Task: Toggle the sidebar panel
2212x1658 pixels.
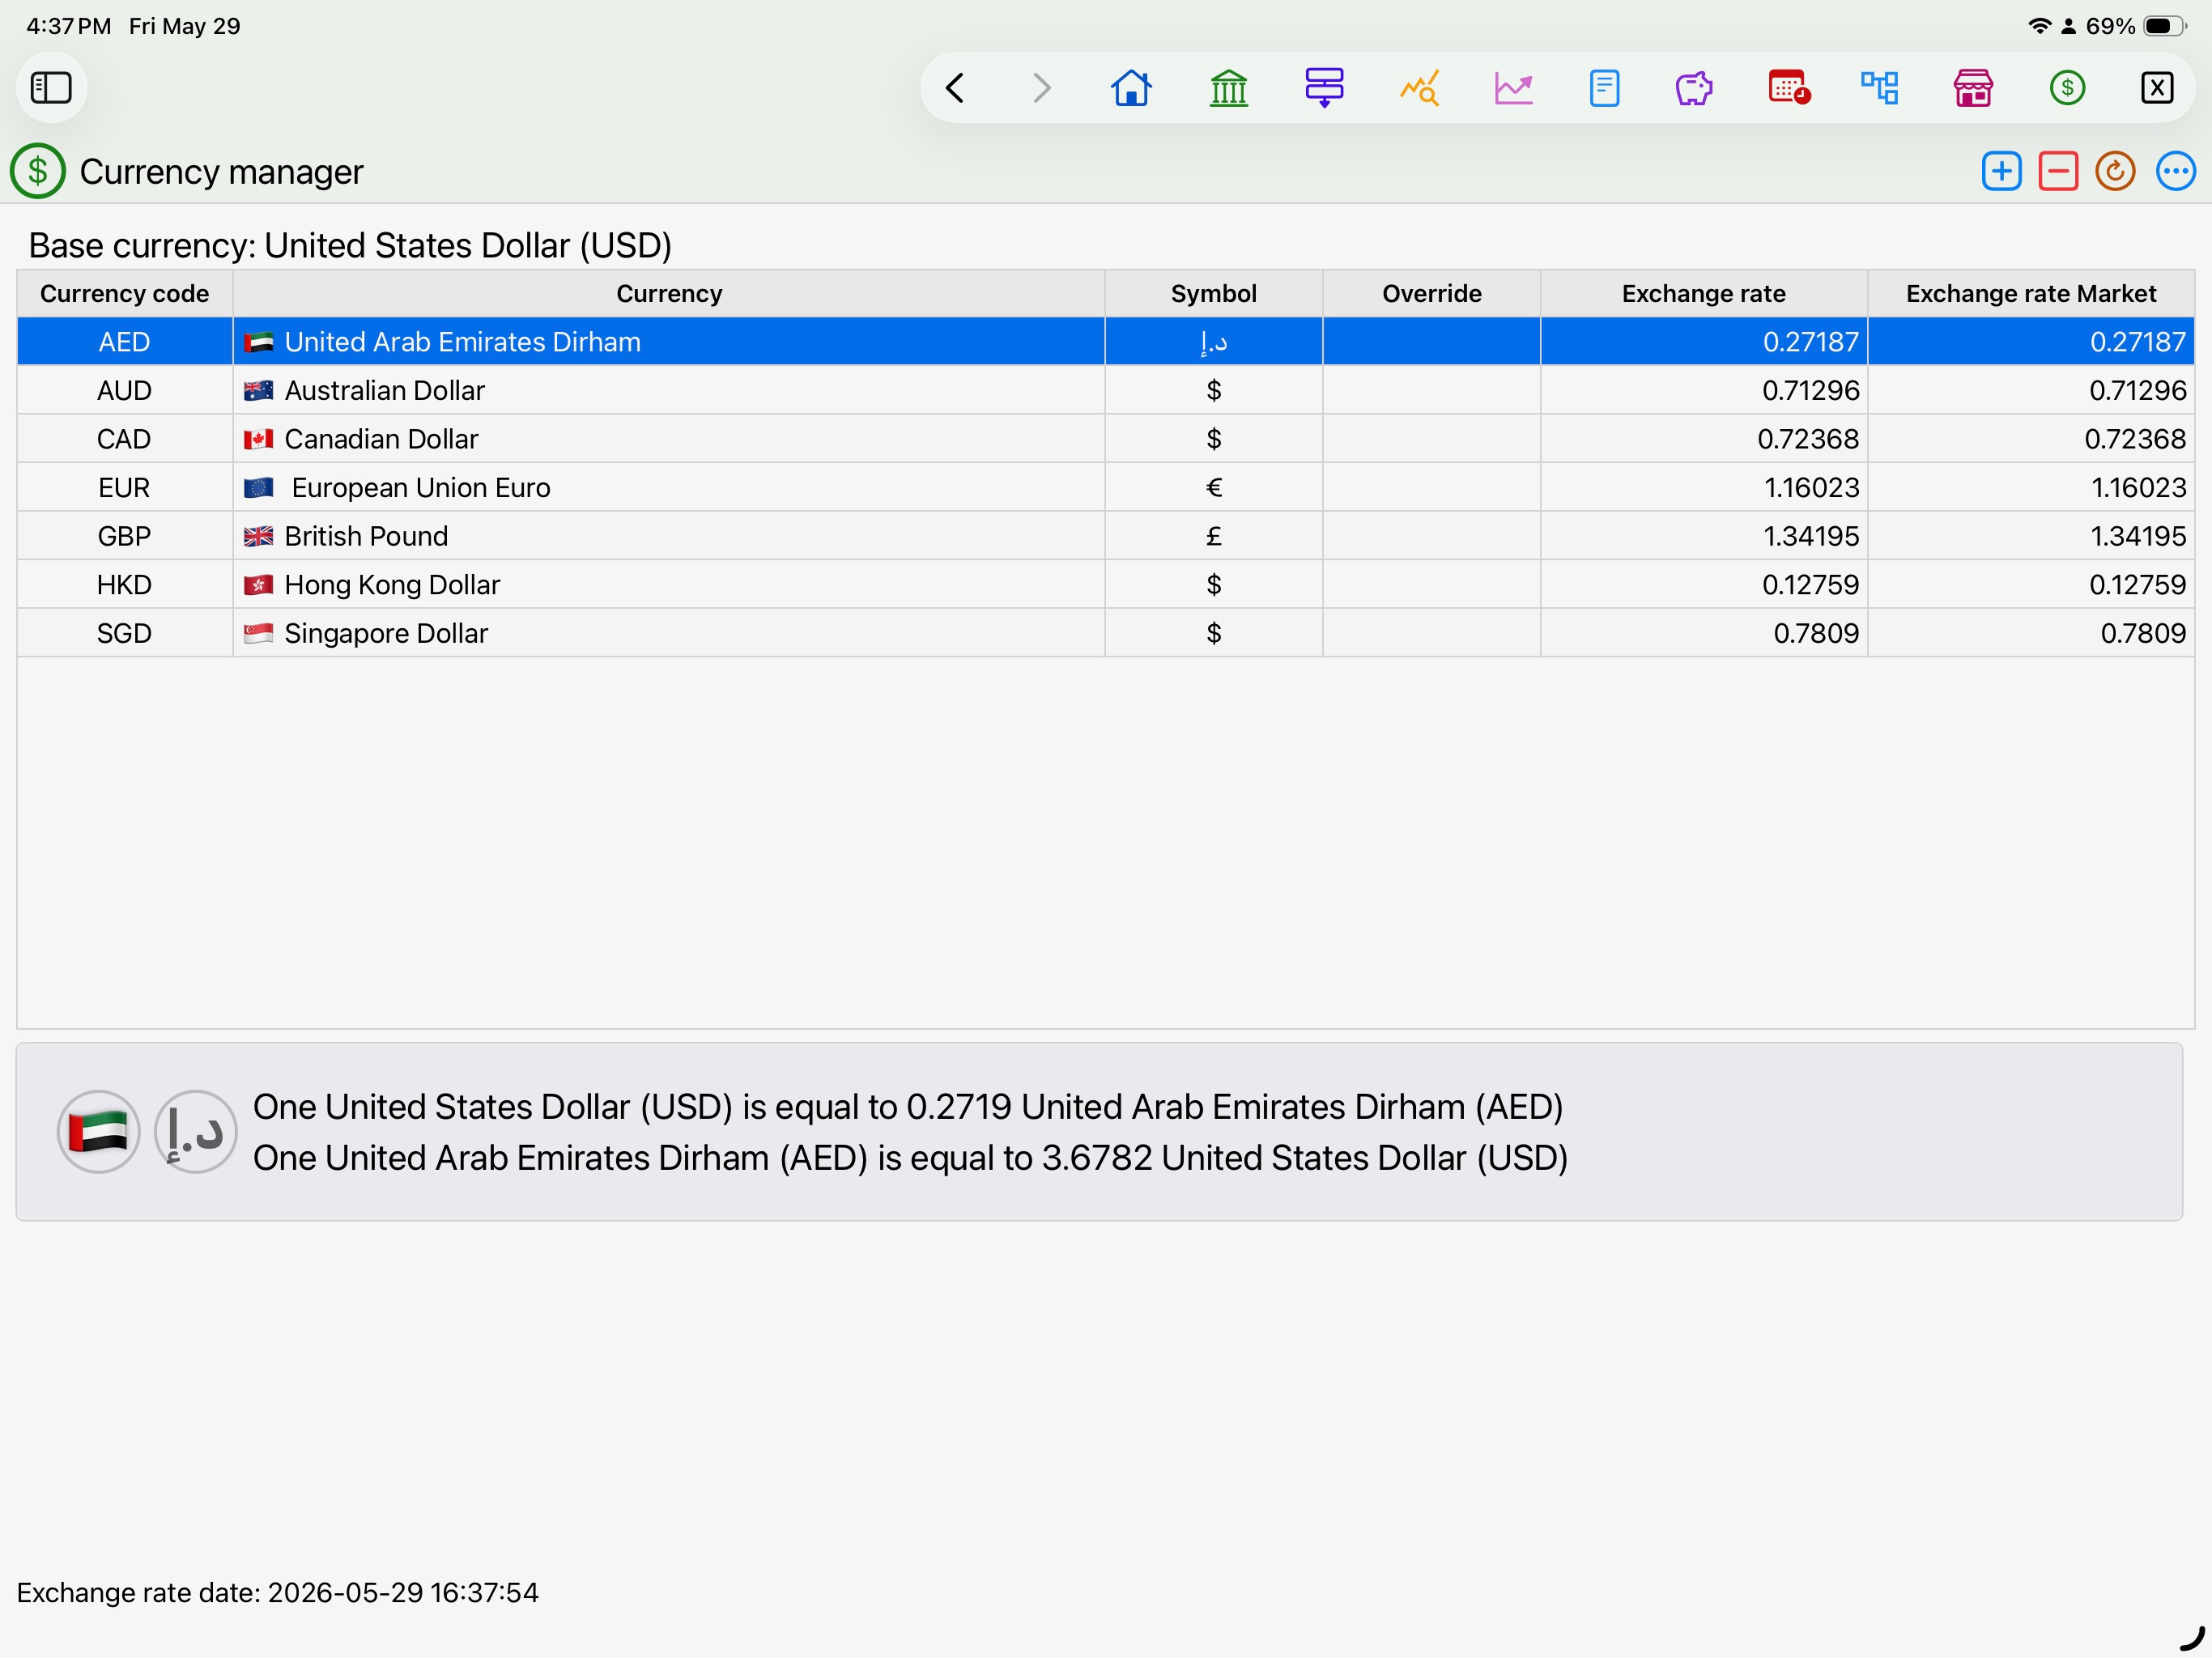Action: [x=51, y=88]
